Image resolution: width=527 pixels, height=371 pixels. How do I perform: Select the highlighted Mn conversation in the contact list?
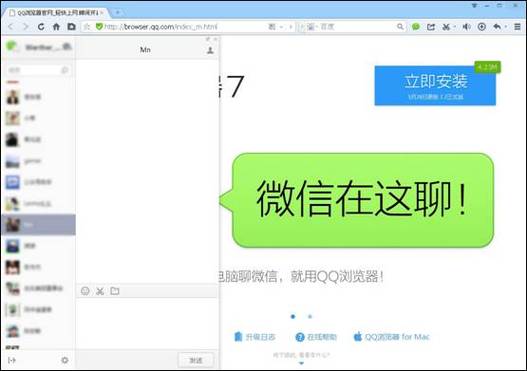(39, 224)
